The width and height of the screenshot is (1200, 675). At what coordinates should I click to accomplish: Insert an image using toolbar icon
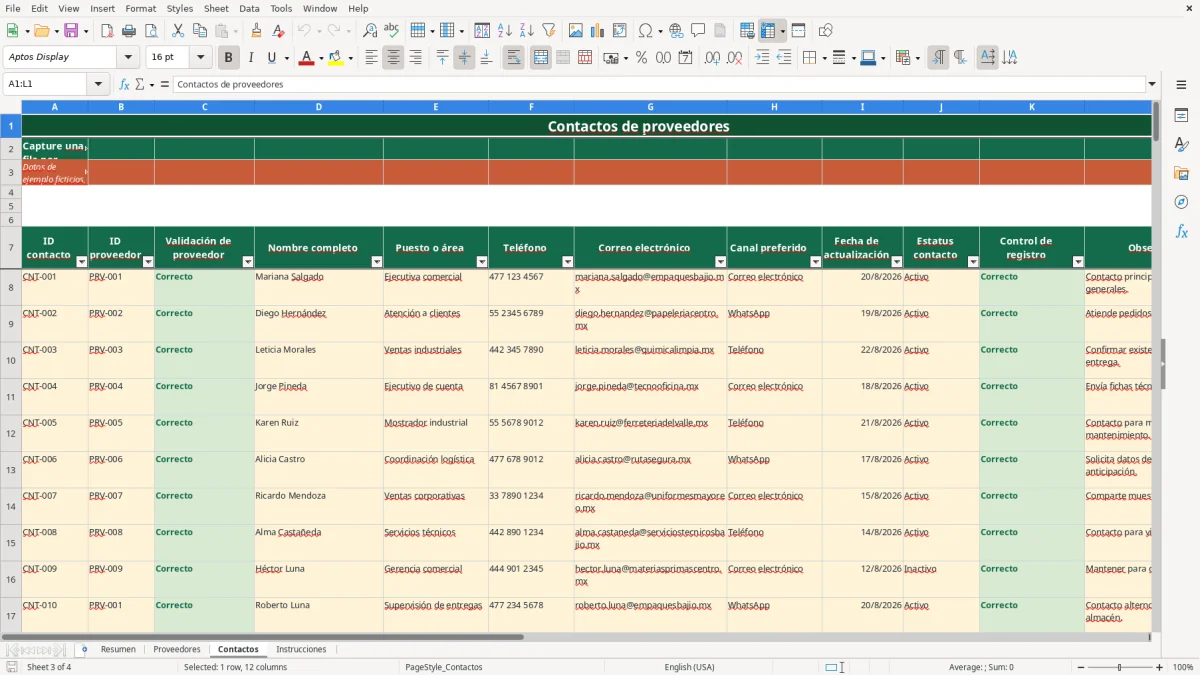click(575, 31)
